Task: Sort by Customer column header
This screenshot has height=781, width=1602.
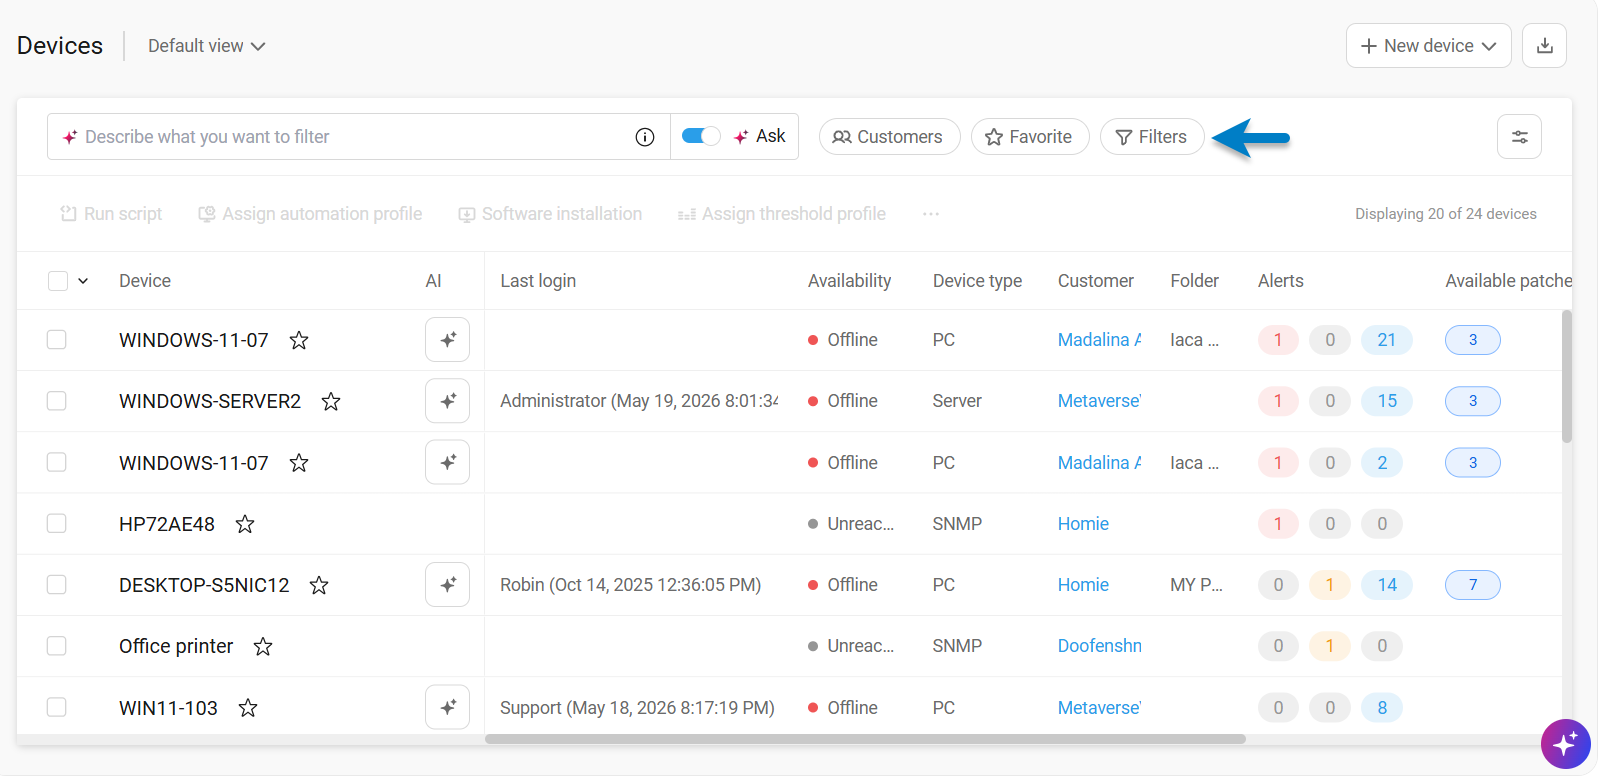Action: [1096, 281]
